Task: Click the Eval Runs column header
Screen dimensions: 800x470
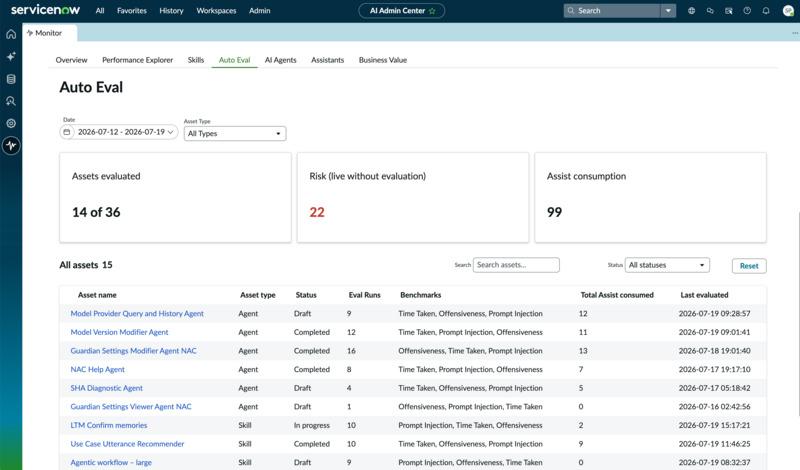Action: click(x=364, y=295)
